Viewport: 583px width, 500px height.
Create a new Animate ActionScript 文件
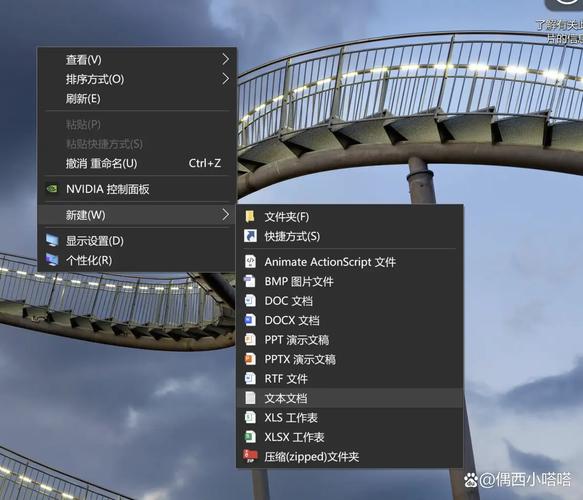pos(350,262)
